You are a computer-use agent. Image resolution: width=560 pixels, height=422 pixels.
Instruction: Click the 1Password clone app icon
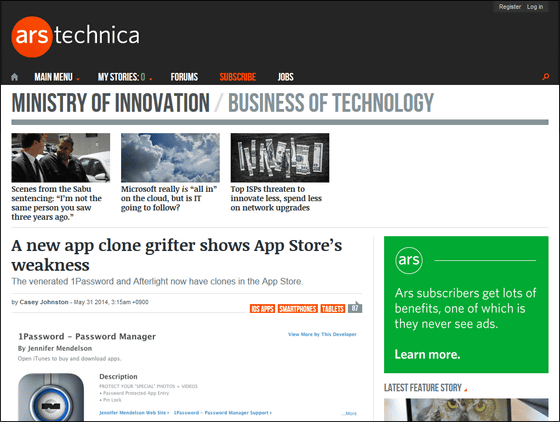click(51, 397)
